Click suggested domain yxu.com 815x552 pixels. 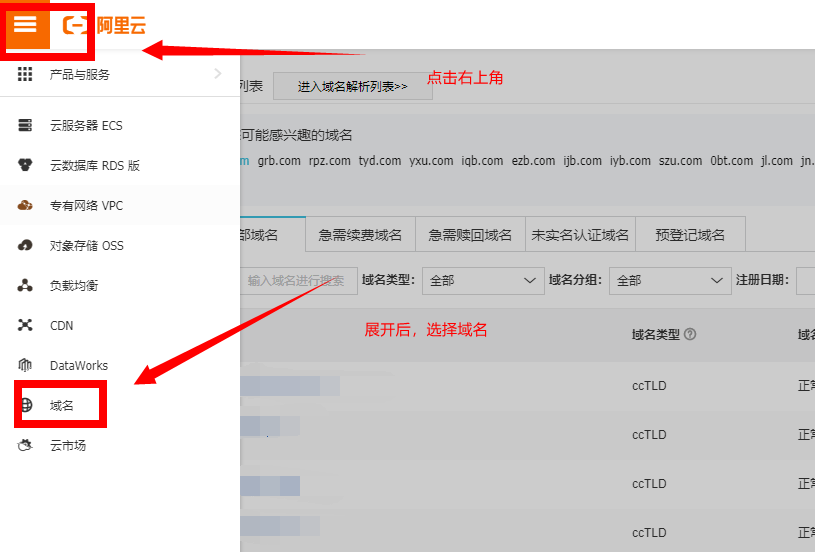431,161
